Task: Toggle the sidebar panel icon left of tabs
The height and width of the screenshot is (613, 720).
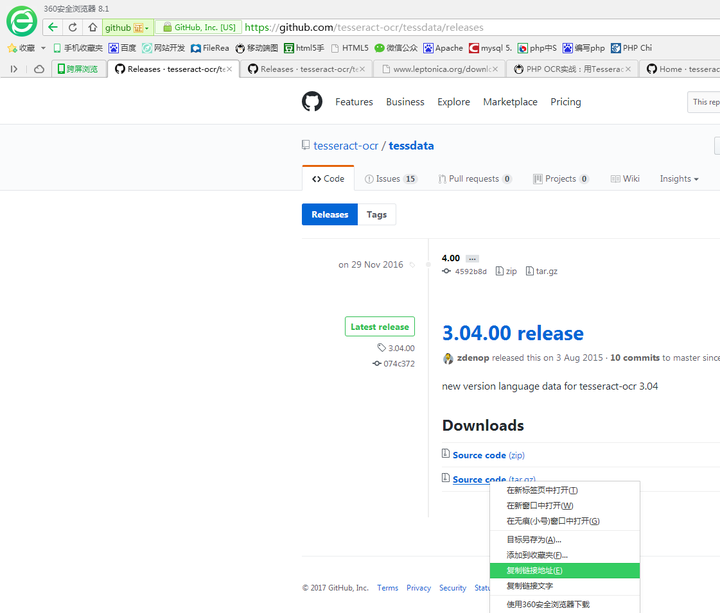Action: (14, 69)
